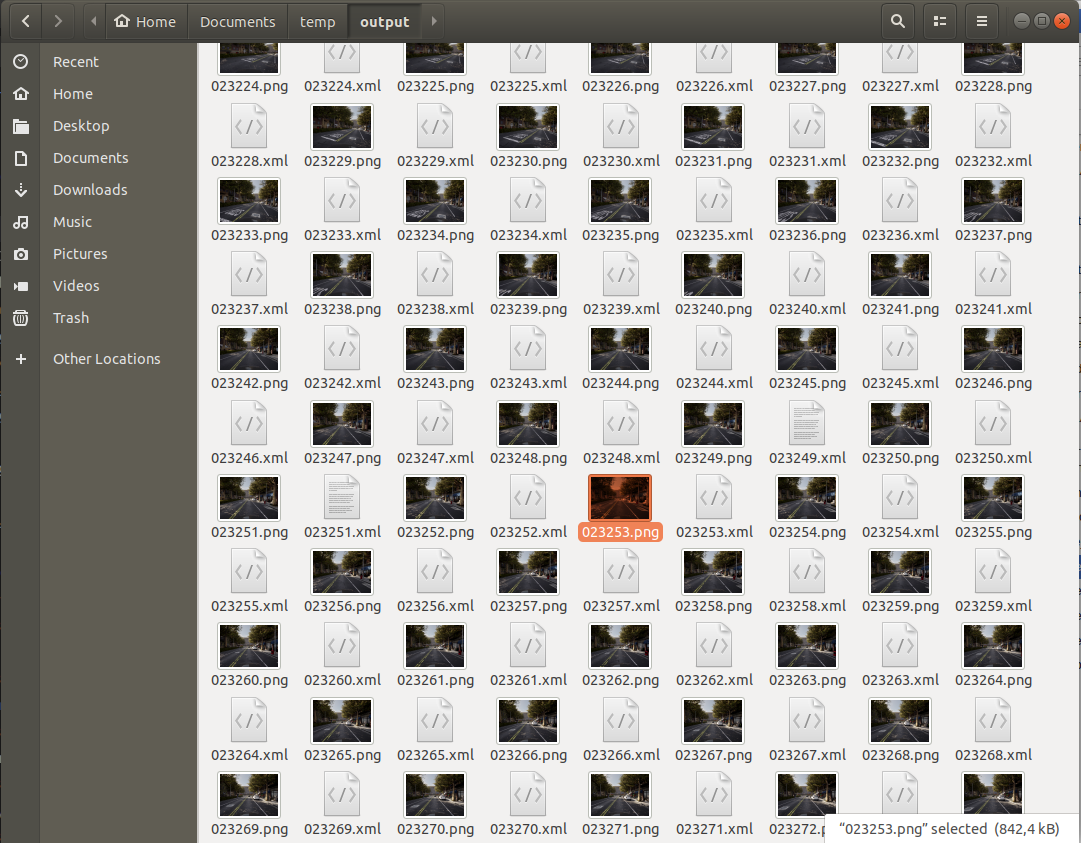Click the plus icon to add a bookmark
The width and height of the screenshot is (1081, 843).
coord(20,358)
